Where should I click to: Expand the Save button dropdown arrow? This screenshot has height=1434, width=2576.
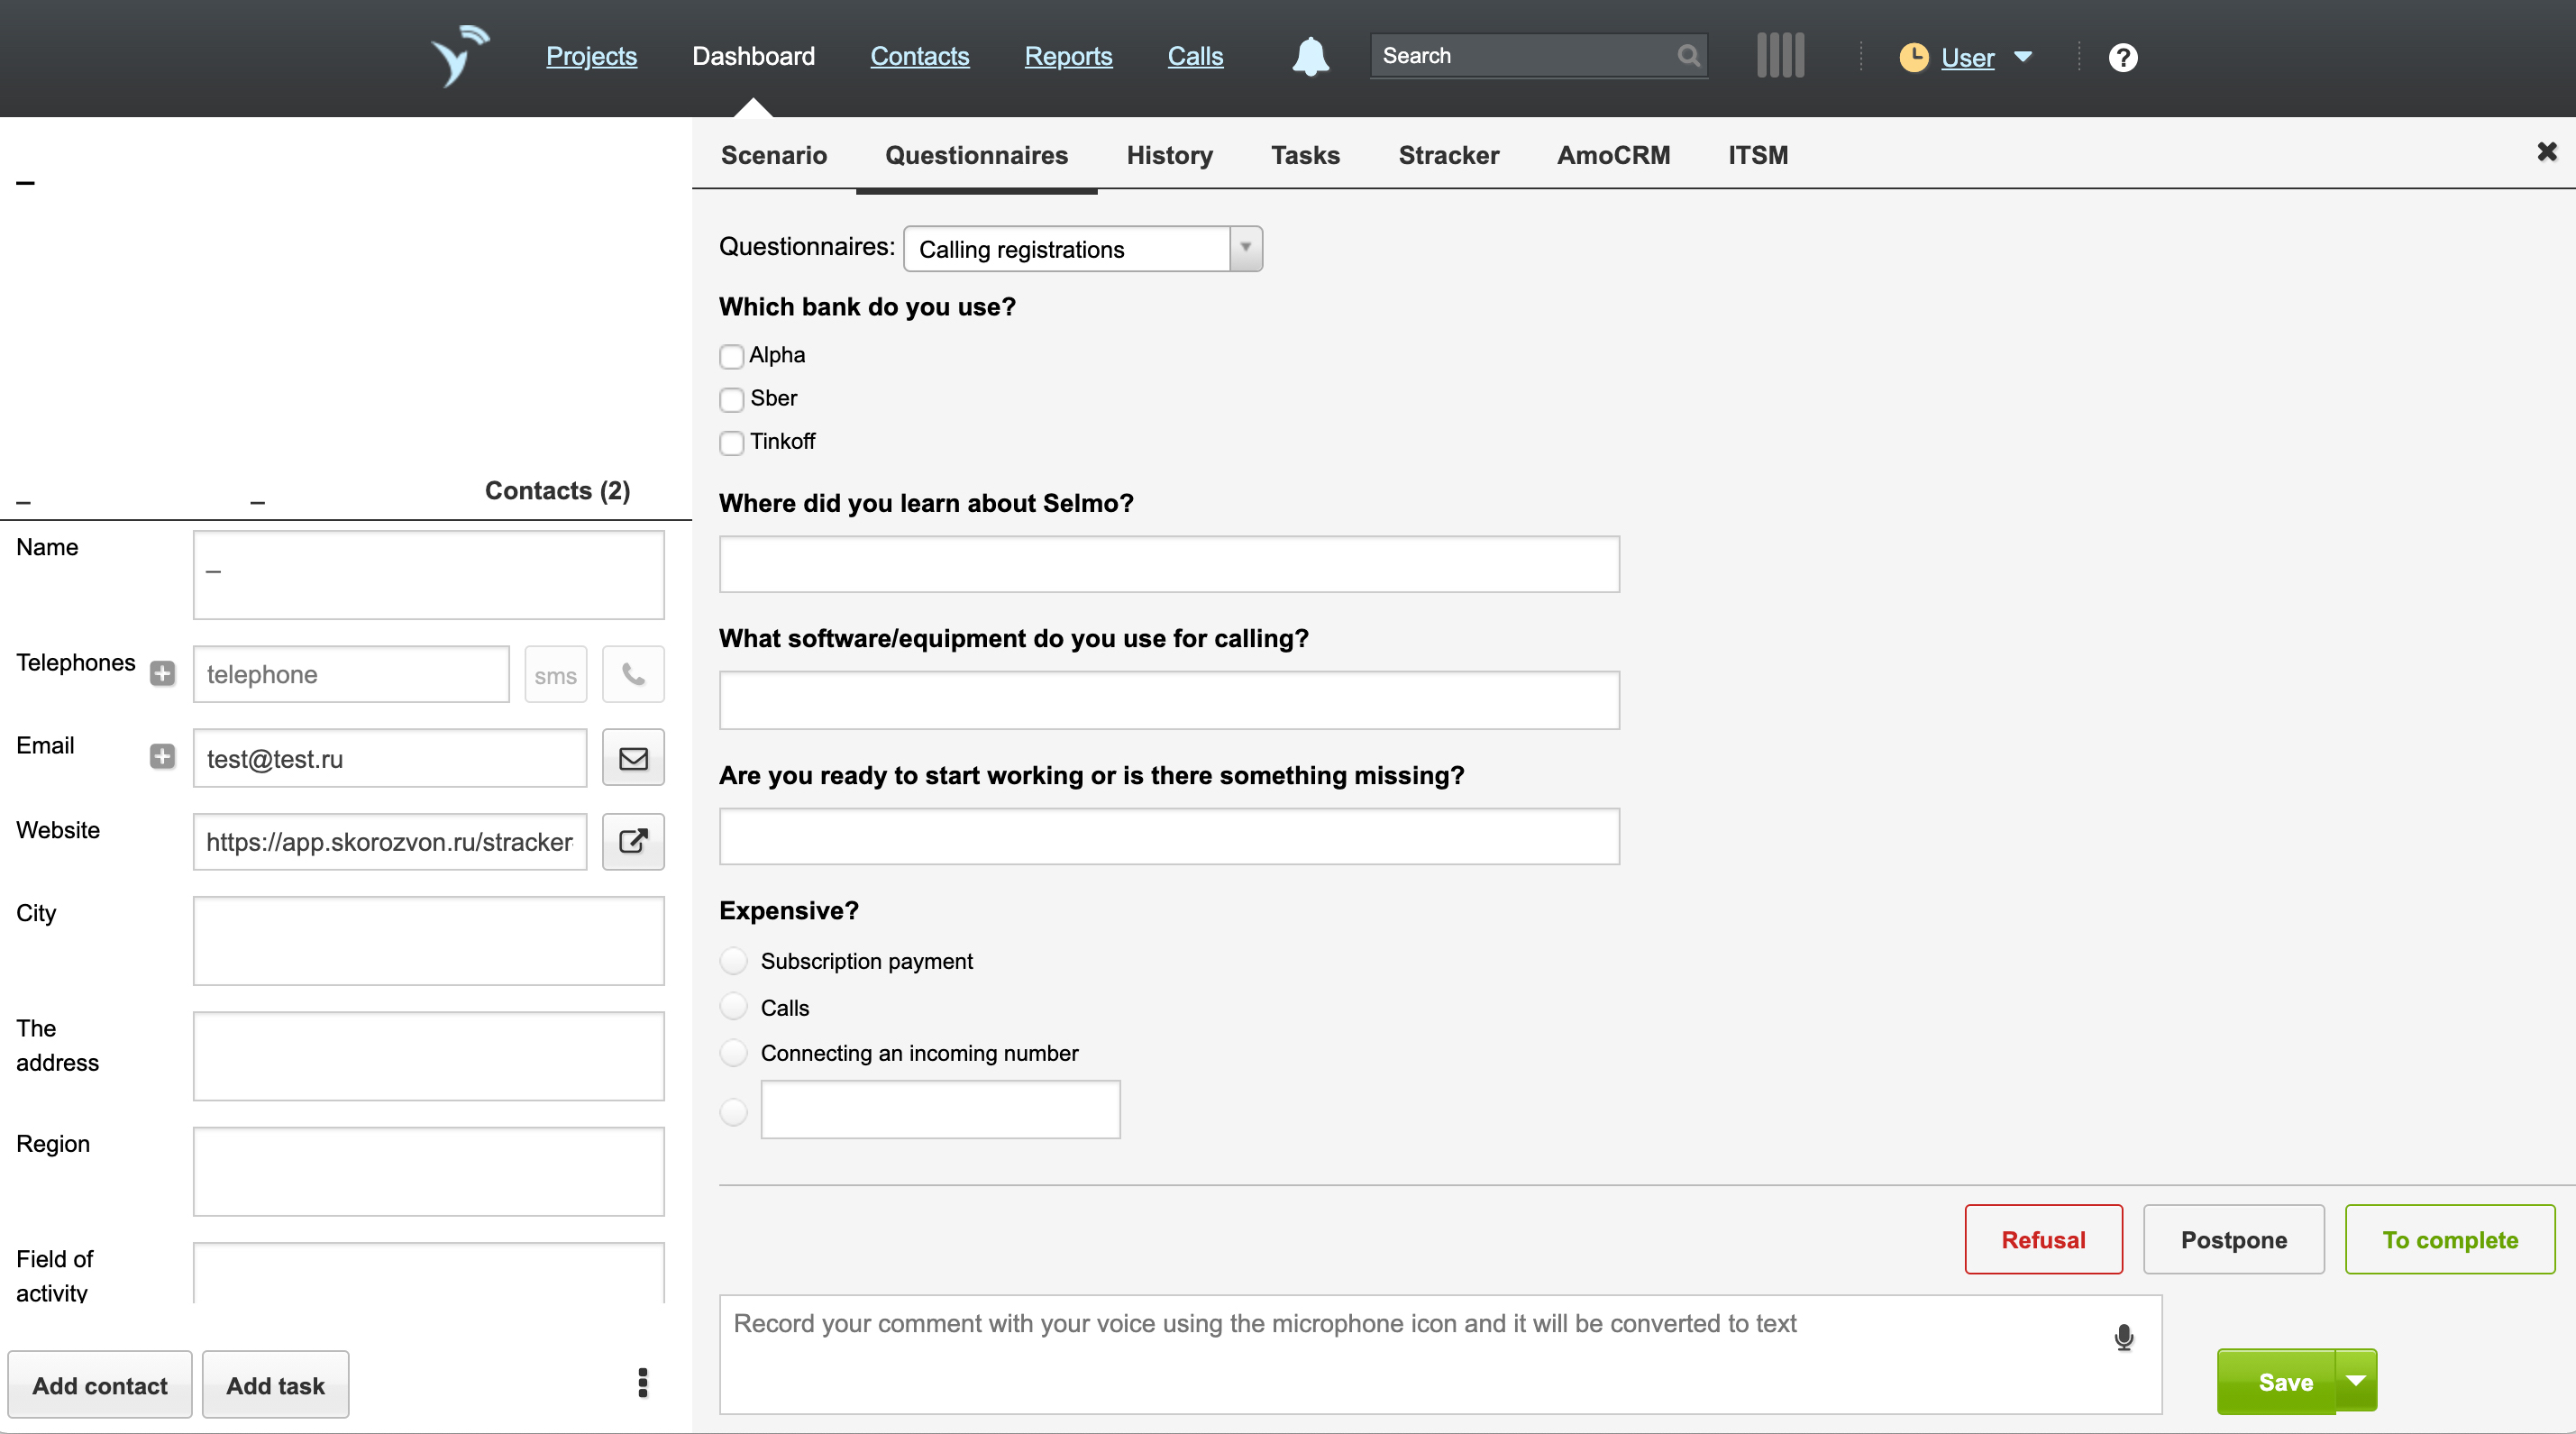pos(2356,1381)
